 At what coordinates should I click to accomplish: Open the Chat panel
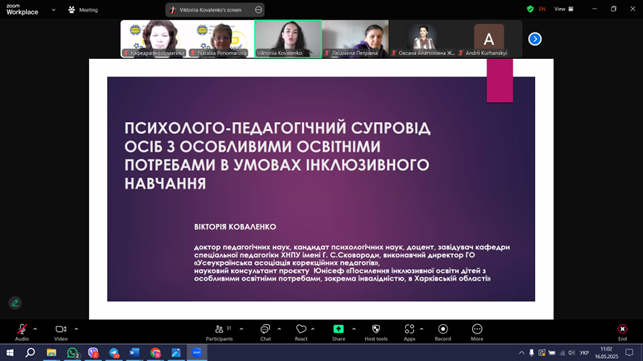[x=265, y=332]
